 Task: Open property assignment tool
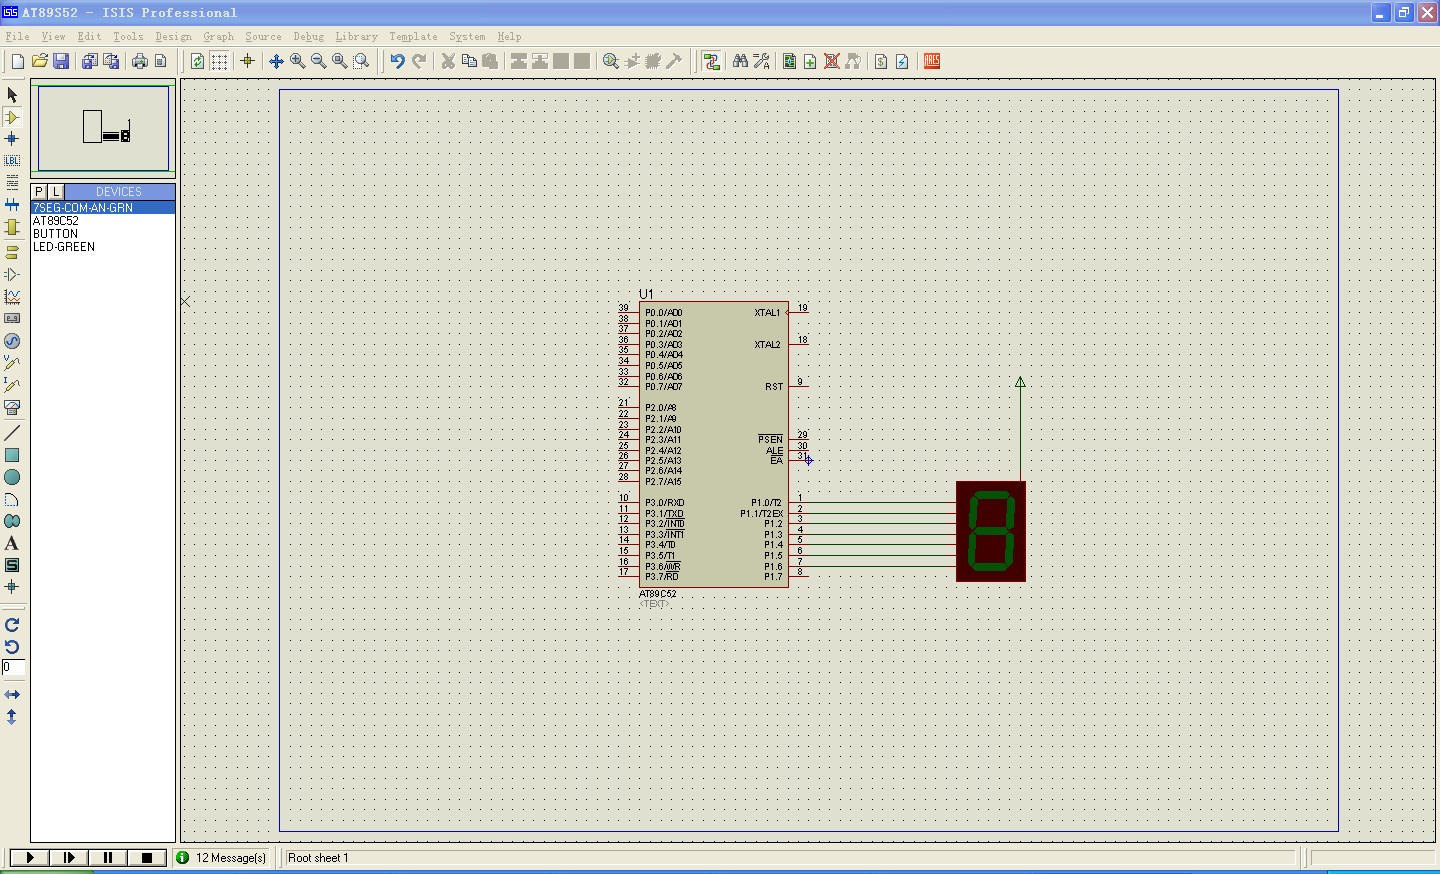tap(762, 61)
